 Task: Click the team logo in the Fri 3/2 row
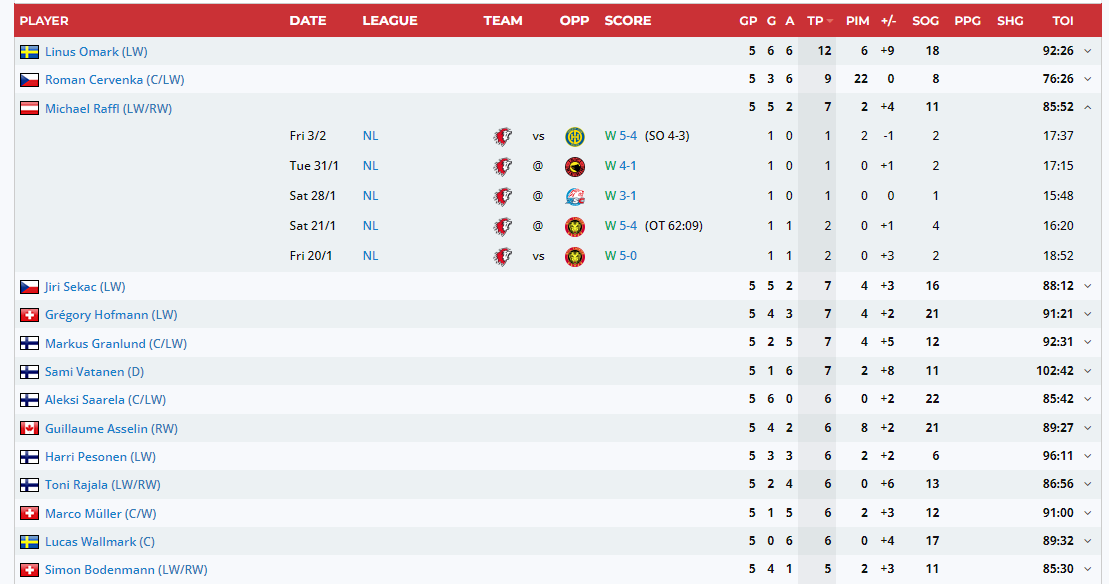tap(503, 137)
